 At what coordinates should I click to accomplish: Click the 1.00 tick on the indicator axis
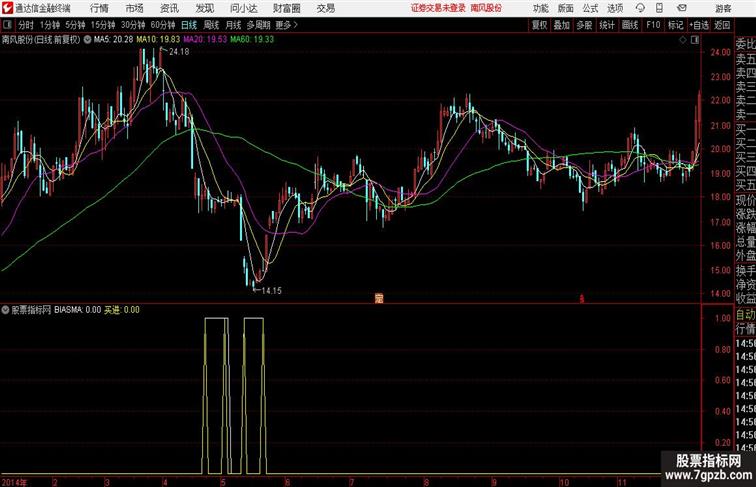point(723,318)
